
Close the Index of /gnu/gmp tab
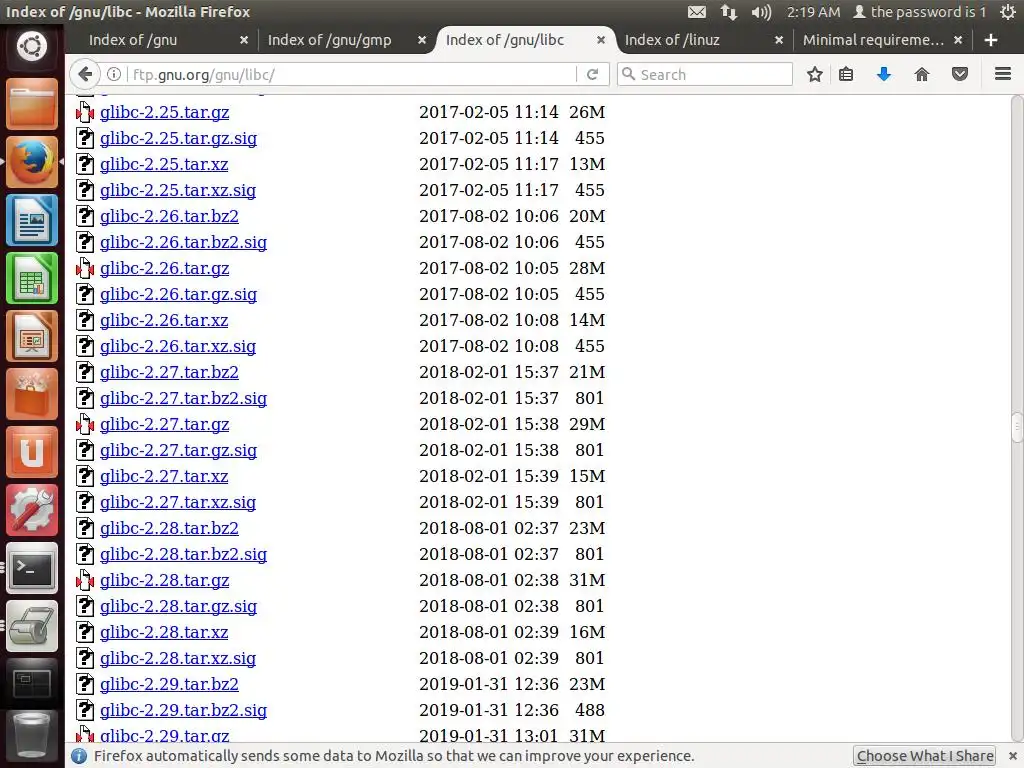click(422, 40)
